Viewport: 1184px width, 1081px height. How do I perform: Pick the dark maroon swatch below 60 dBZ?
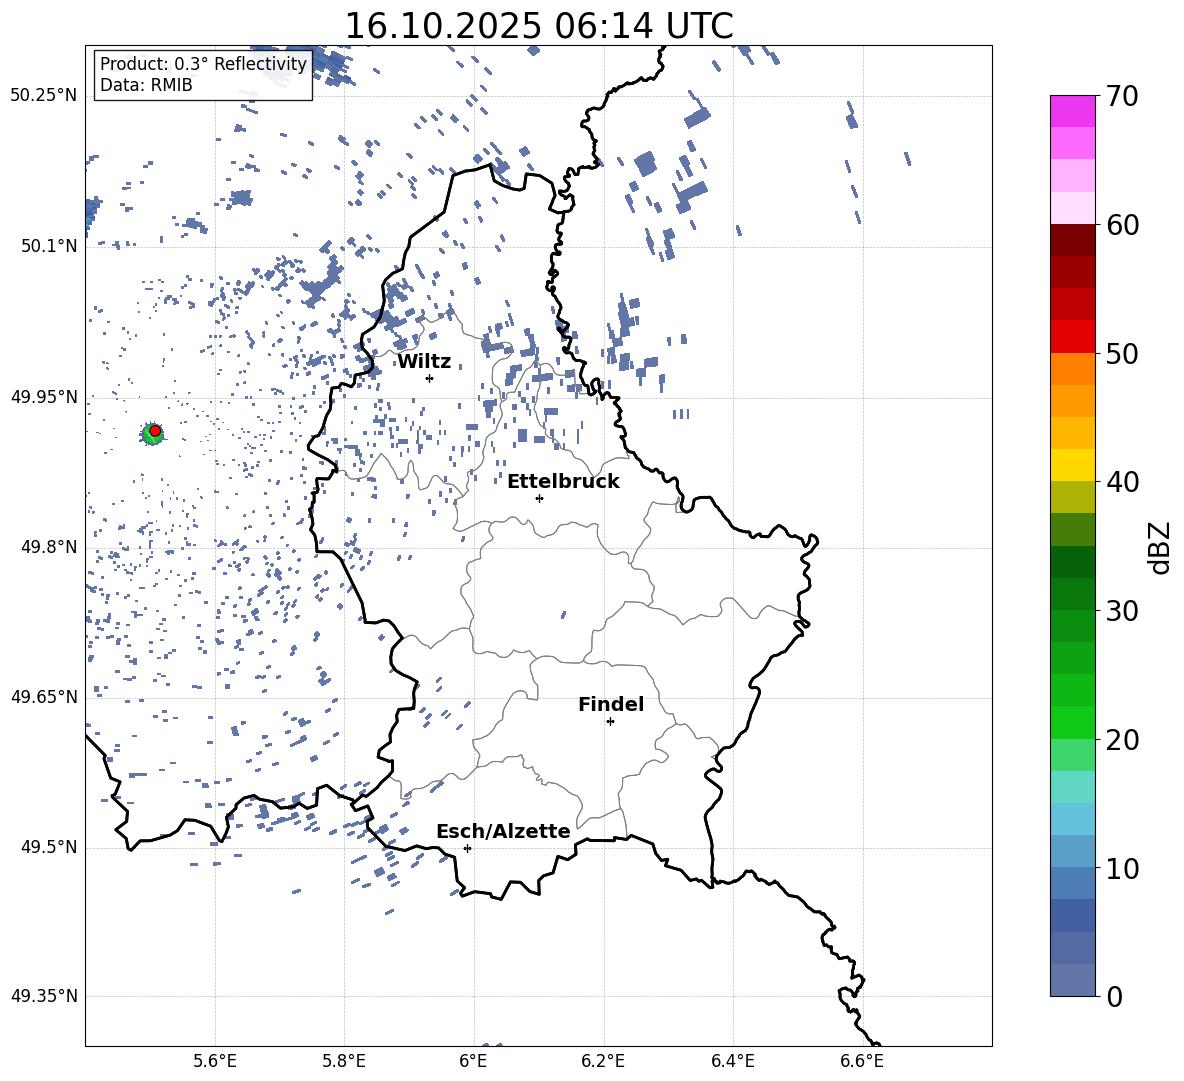(x=1072, y=240)
